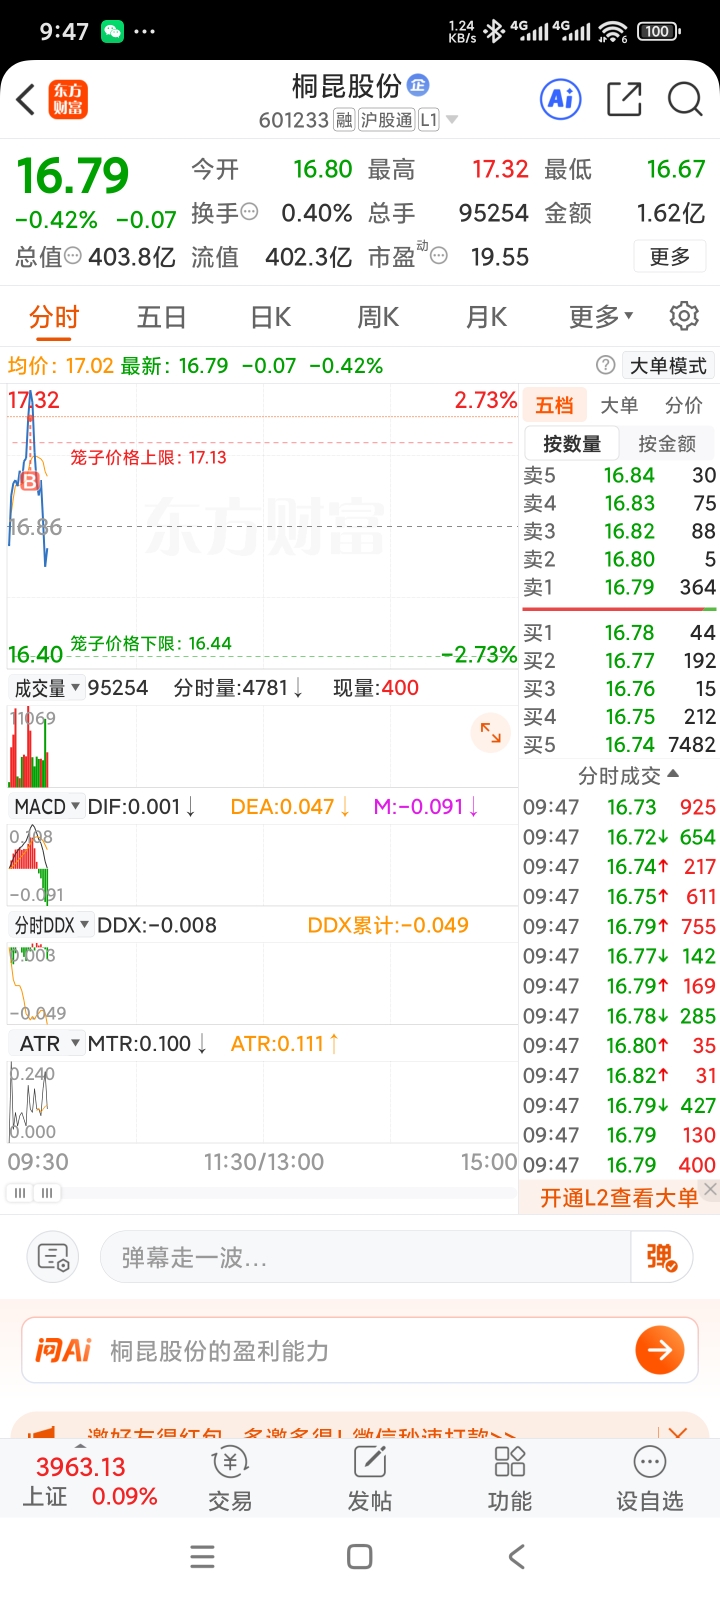The width and height of the screenshot is (720, 1600).
Task: Open the danmaku settings icon
Action: [x=52, y=1257]
